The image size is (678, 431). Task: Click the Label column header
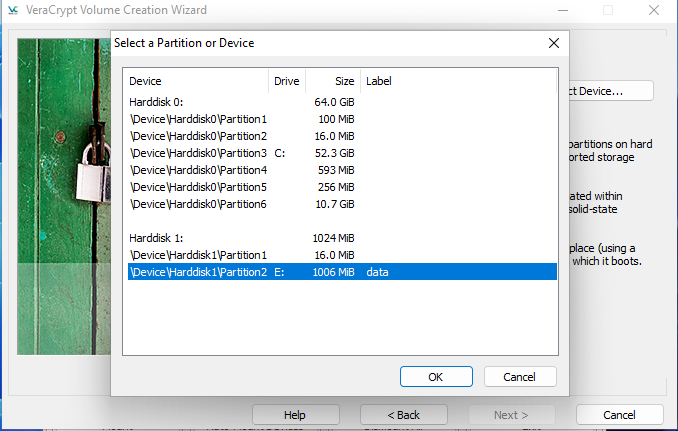(458, 81)
